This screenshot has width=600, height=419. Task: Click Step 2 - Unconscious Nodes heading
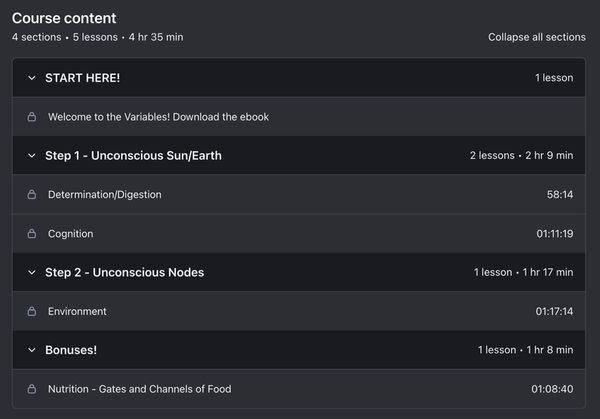pyautogui.click(x=124, y=272)
